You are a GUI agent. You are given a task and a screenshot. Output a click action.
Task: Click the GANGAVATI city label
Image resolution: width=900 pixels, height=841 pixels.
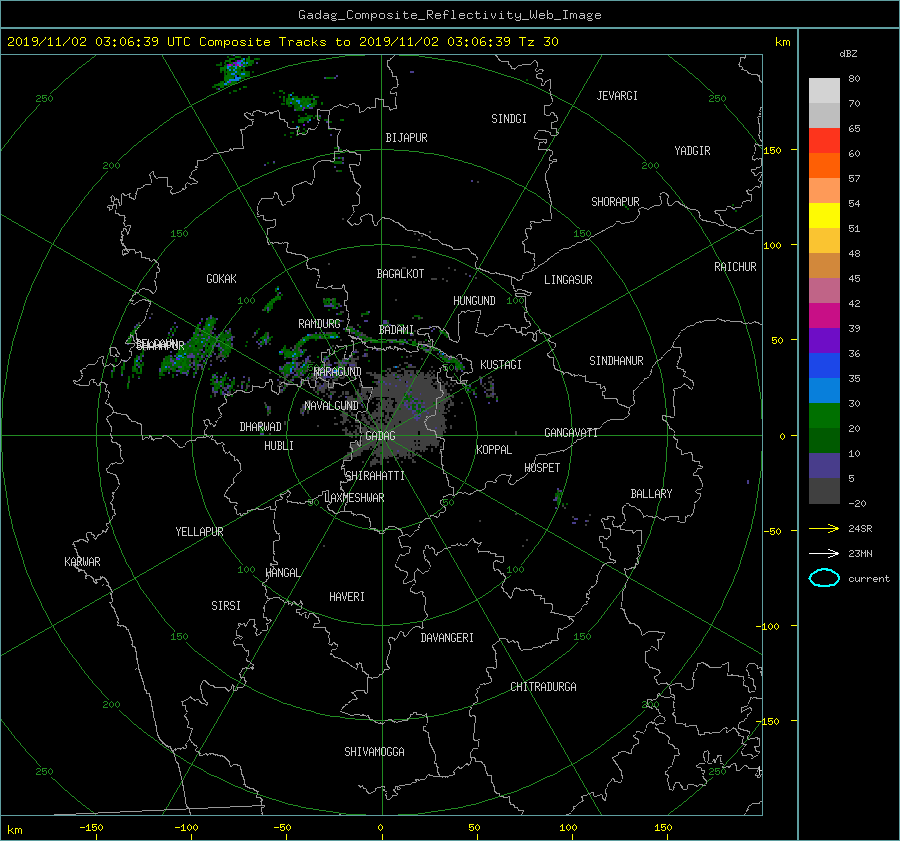click(x=571, y=433)
